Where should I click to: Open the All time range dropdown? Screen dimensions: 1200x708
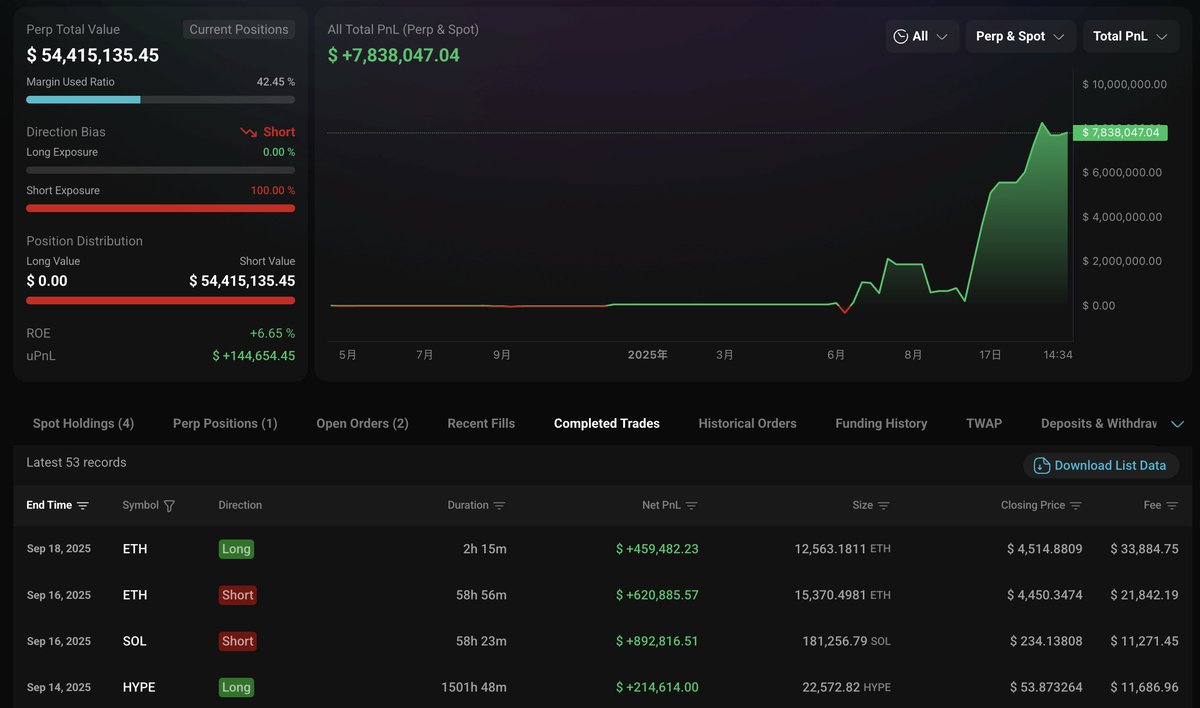tap(921, 36)
